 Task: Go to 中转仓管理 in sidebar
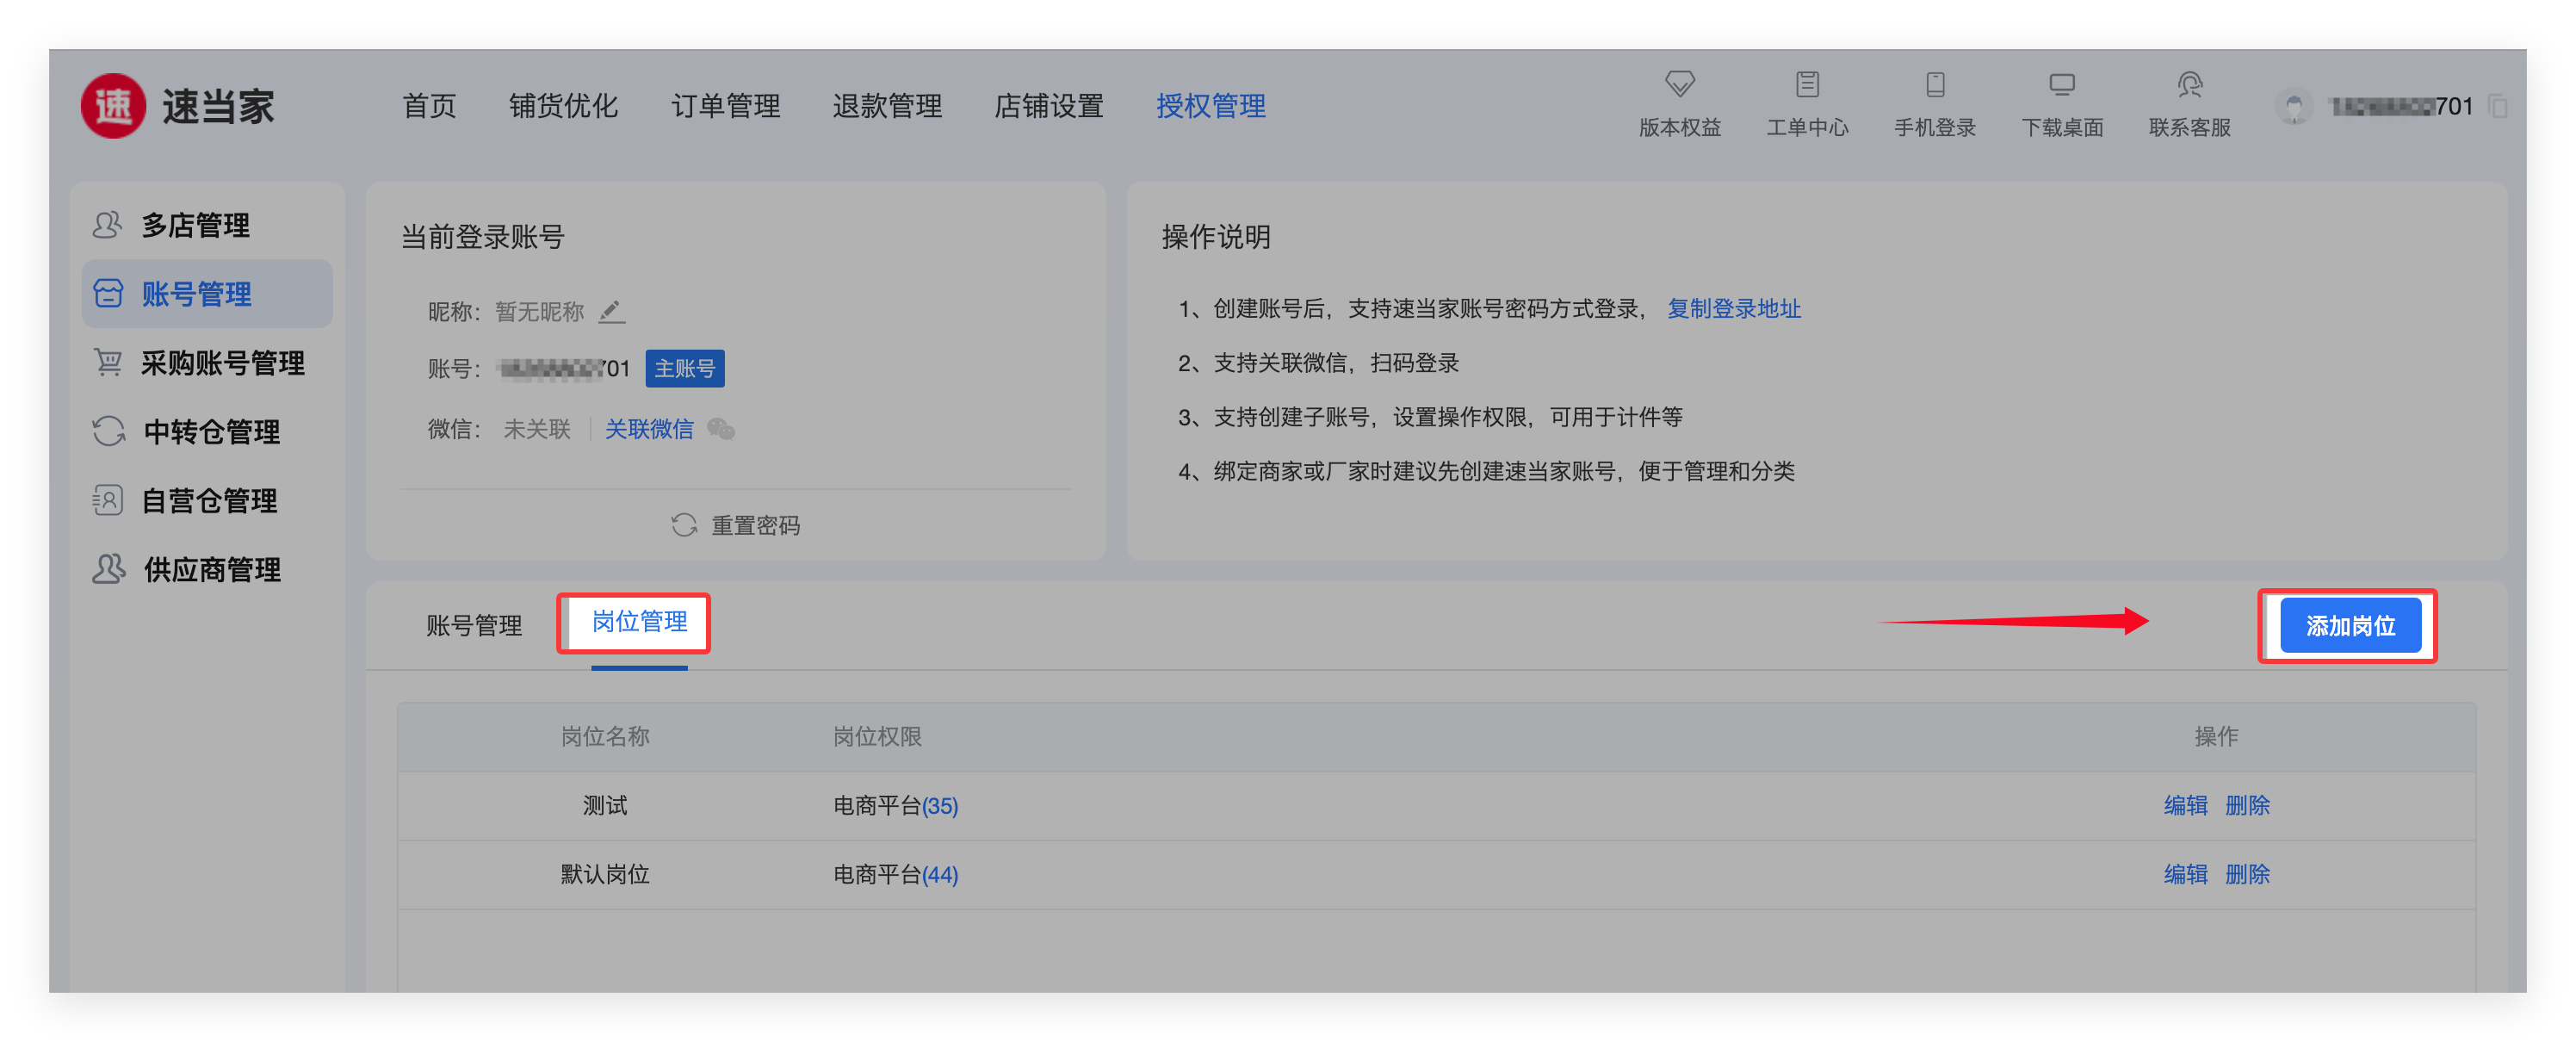[x=211, y=432]
